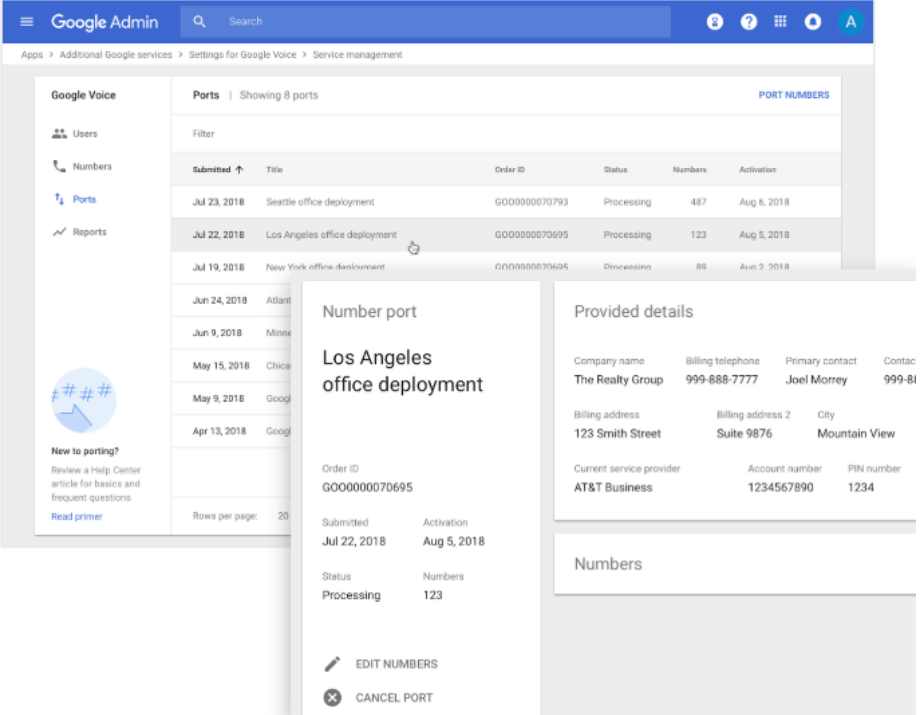Go to Settings for Google Voice breadcrumb
Image resolution: width=924 pixels, height=715 pixels.
pos(242,55)
